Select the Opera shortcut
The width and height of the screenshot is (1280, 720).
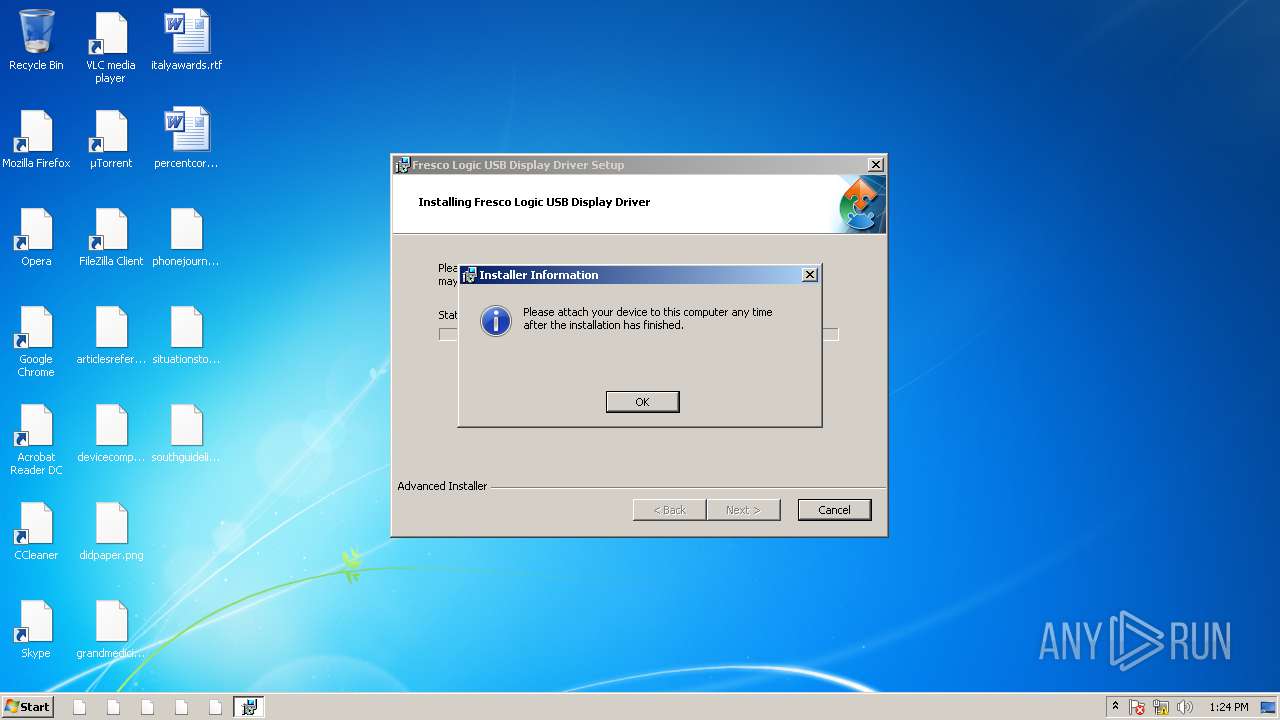36,237
